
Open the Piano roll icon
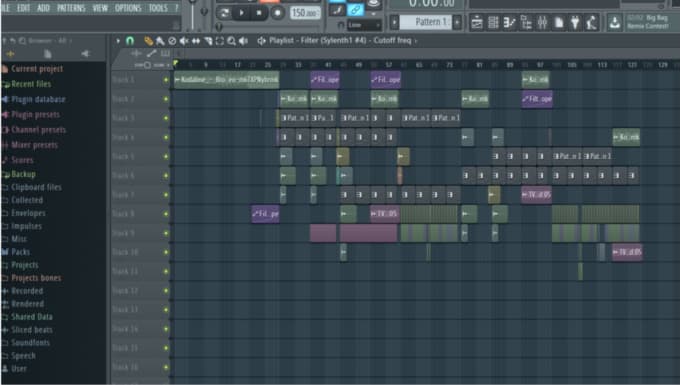pos(510,22)
